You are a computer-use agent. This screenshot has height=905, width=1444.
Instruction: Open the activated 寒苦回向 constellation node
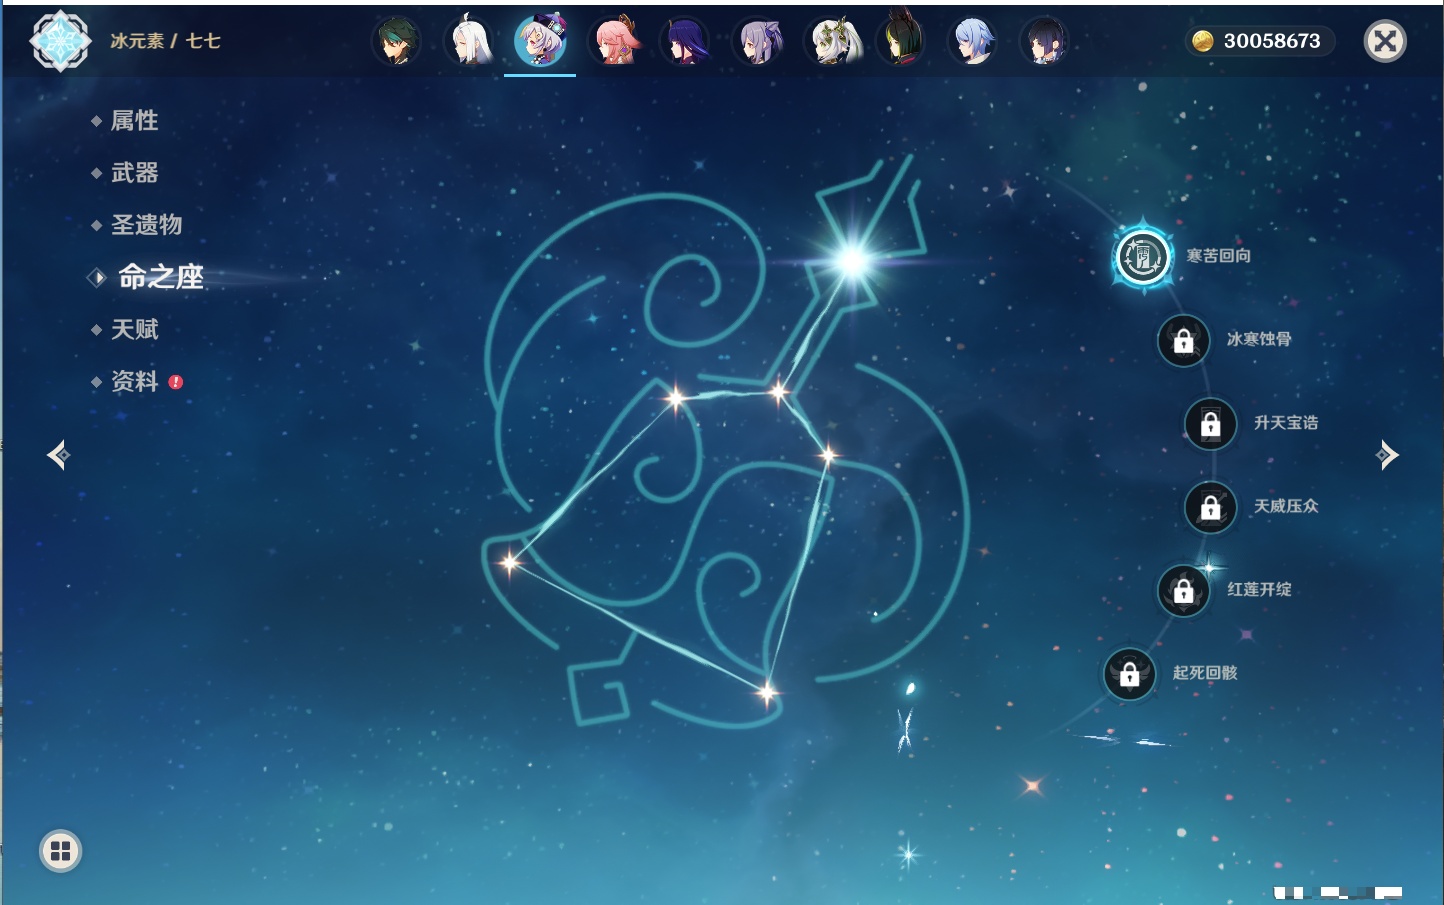1143,257
